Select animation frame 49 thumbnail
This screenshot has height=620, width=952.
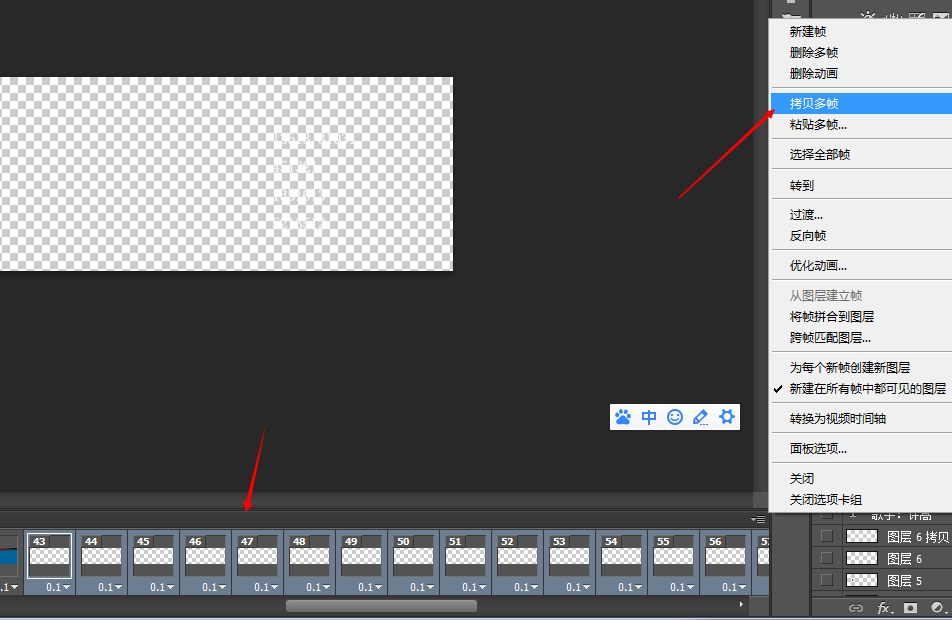(361, 556)
